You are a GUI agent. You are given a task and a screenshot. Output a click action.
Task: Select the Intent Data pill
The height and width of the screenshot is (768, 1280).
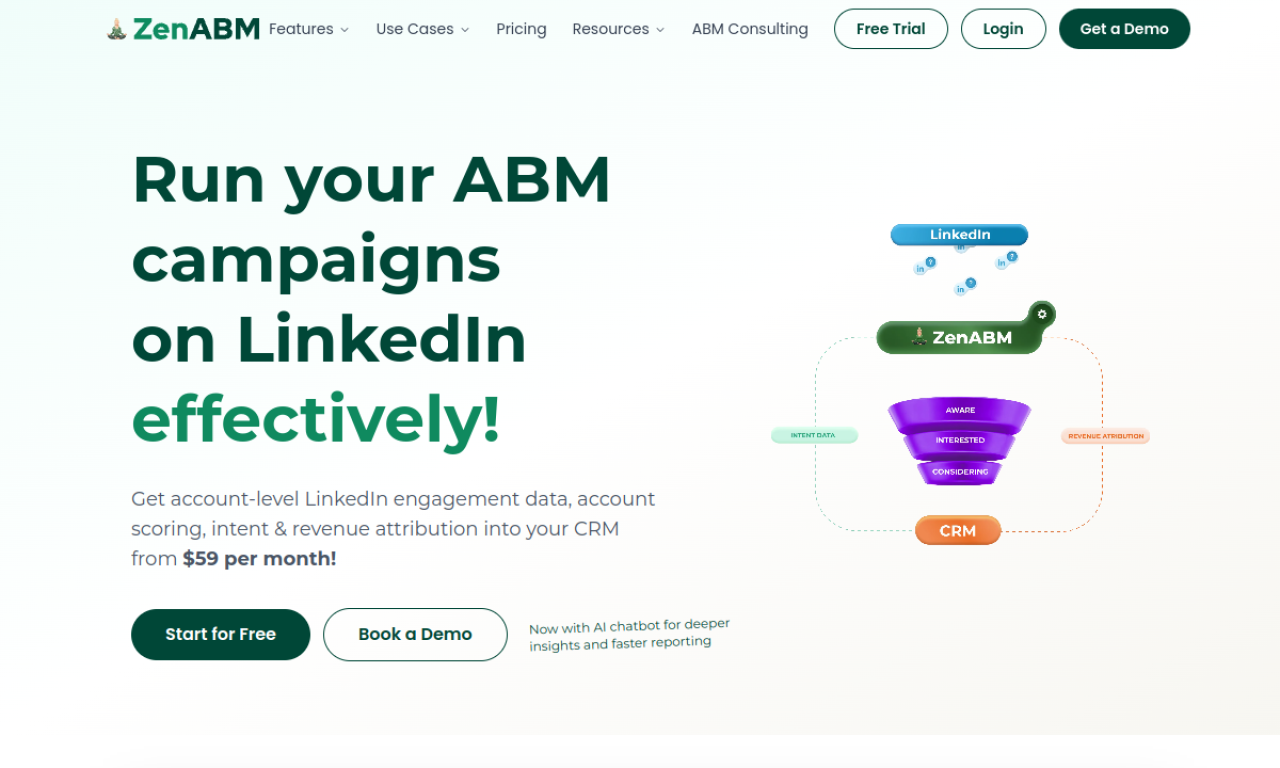[x=814, y=435]
